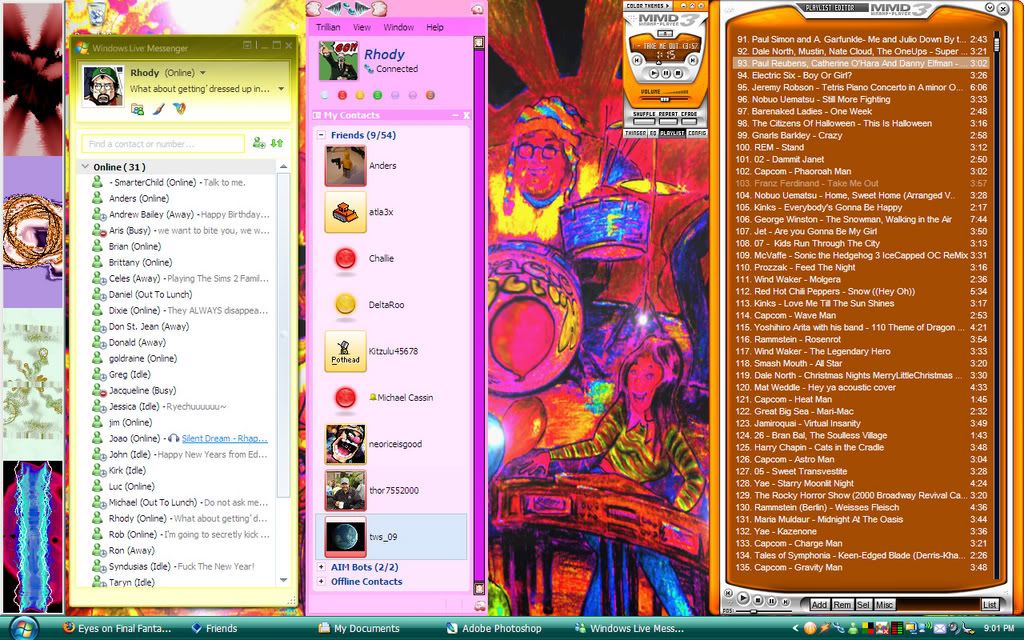This screenshot has height=640, width=1024.
Task: Open the Trillian menu
Action: click(328, 27)
